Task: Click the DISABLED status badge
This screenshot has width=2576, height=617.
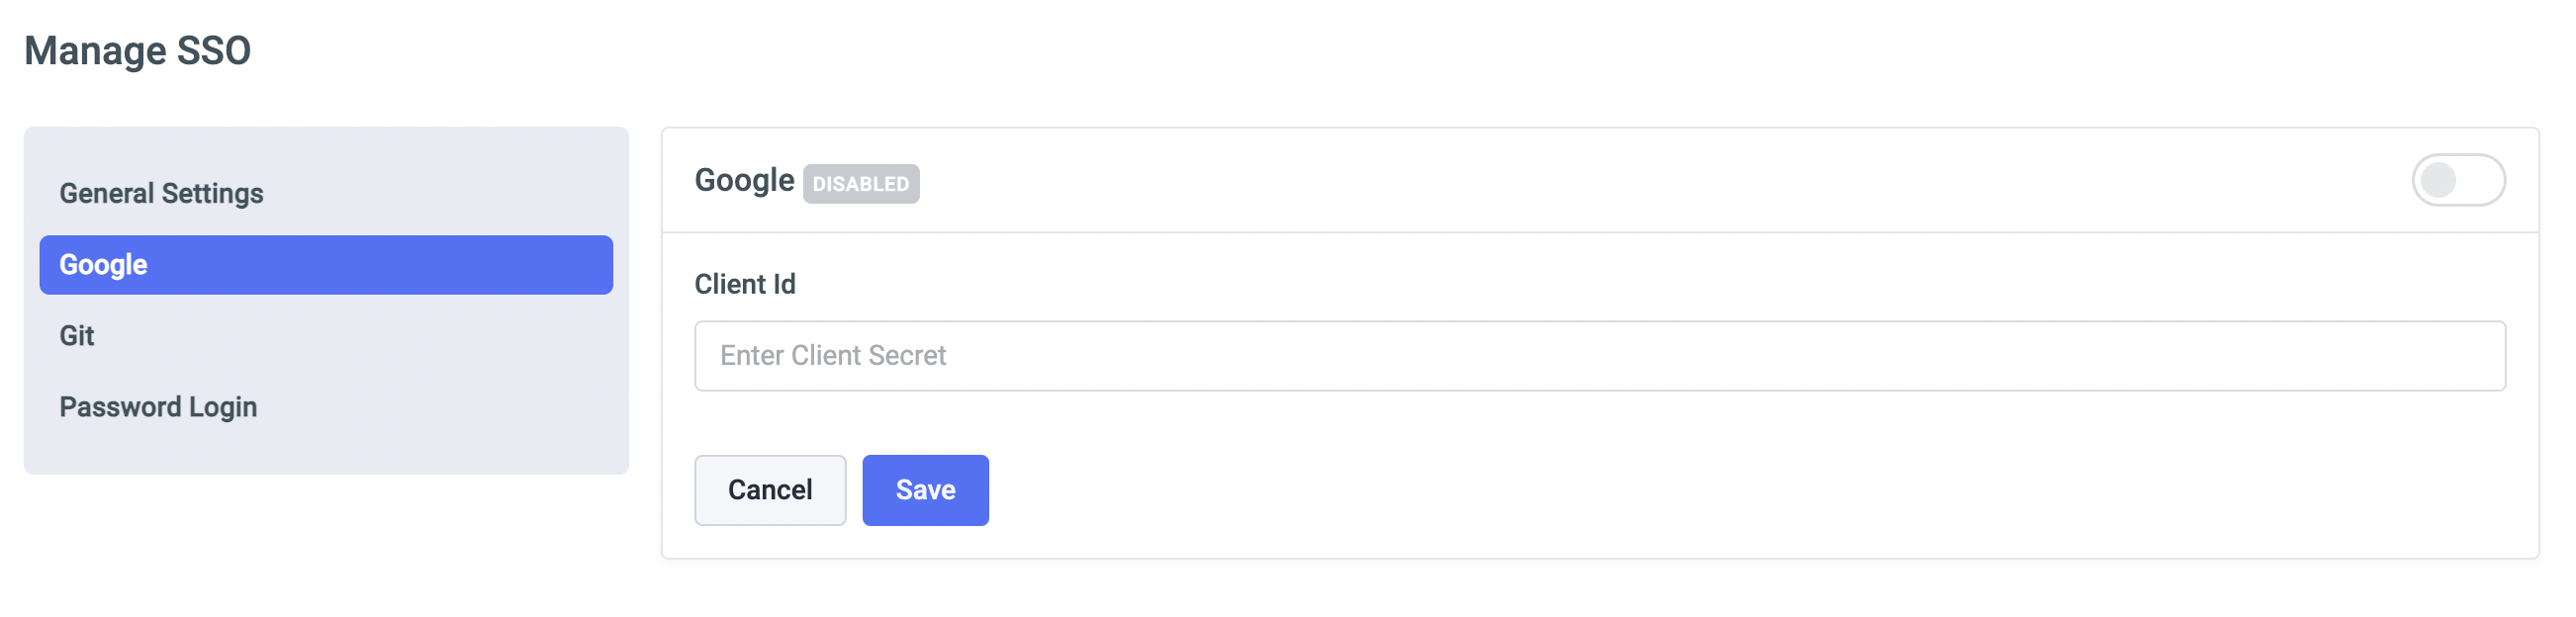Action: click(860, 184)
